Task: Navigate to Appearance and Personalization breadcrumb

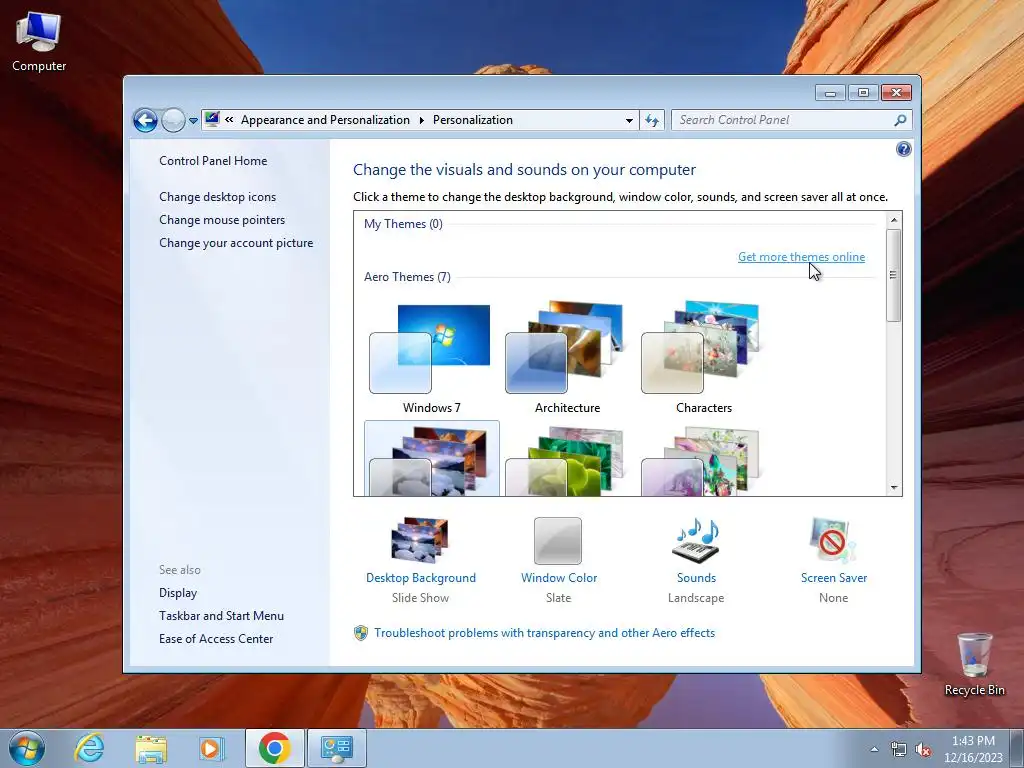Action: pos(325,120)
